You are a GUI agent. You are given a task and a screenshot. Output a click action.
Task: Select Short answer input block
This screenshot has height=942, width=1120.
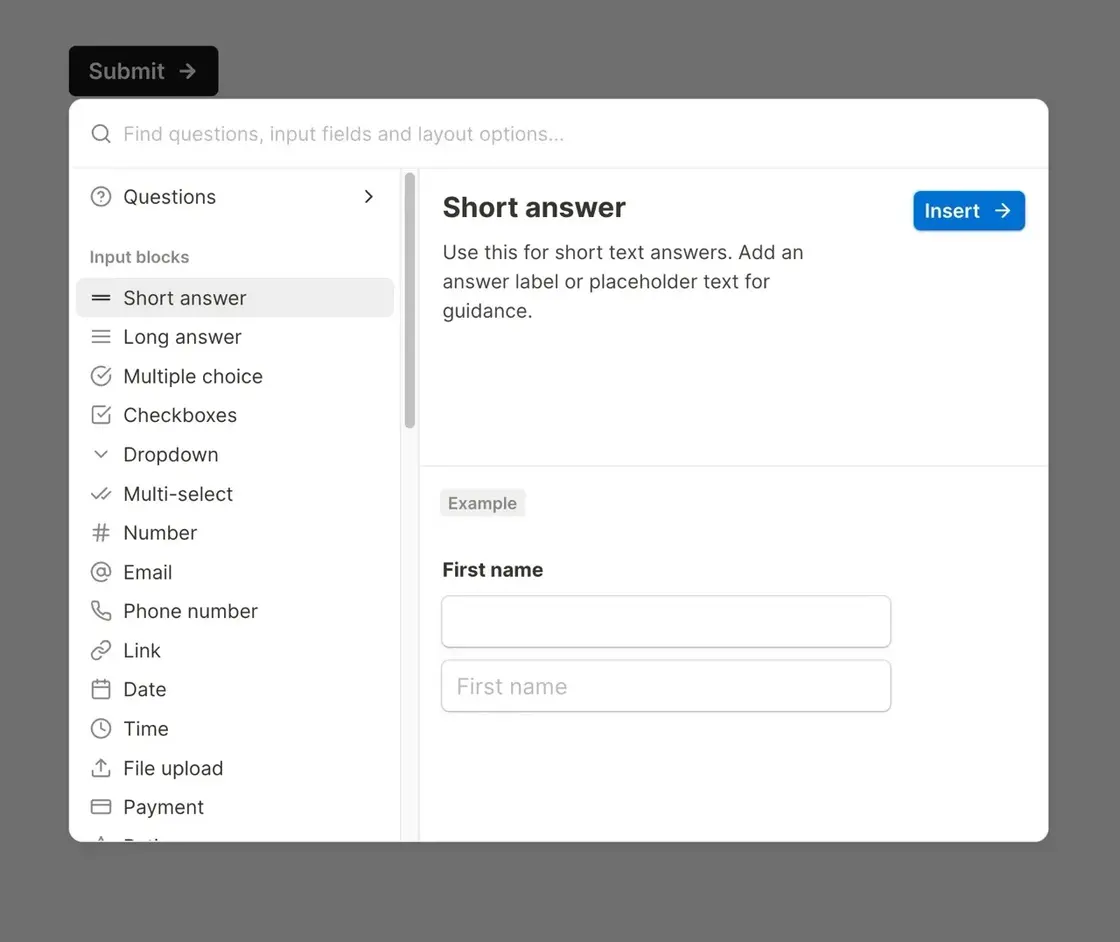point(234,298)
